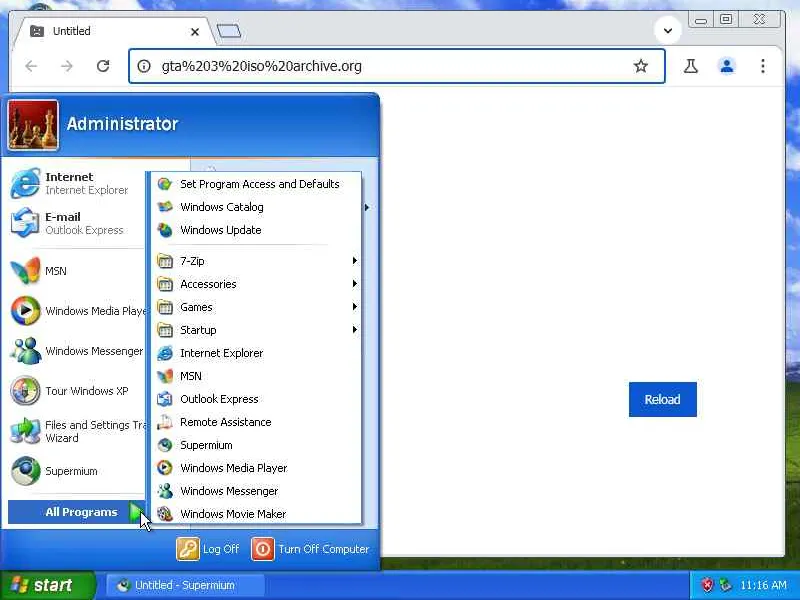This screenshot has height=600, width=800.
Task: Launch Windows Movie Maker
Action: tap(257, 514)
